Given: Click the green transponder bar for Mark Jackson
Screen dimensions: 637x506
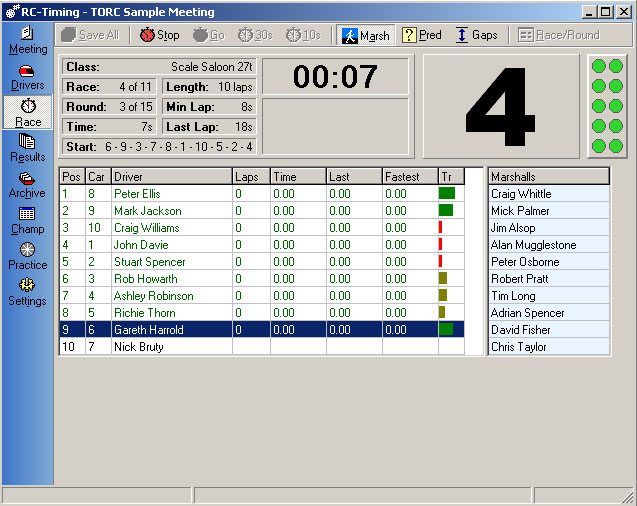Looking at the screenshot, I should [x=446, y=211].
